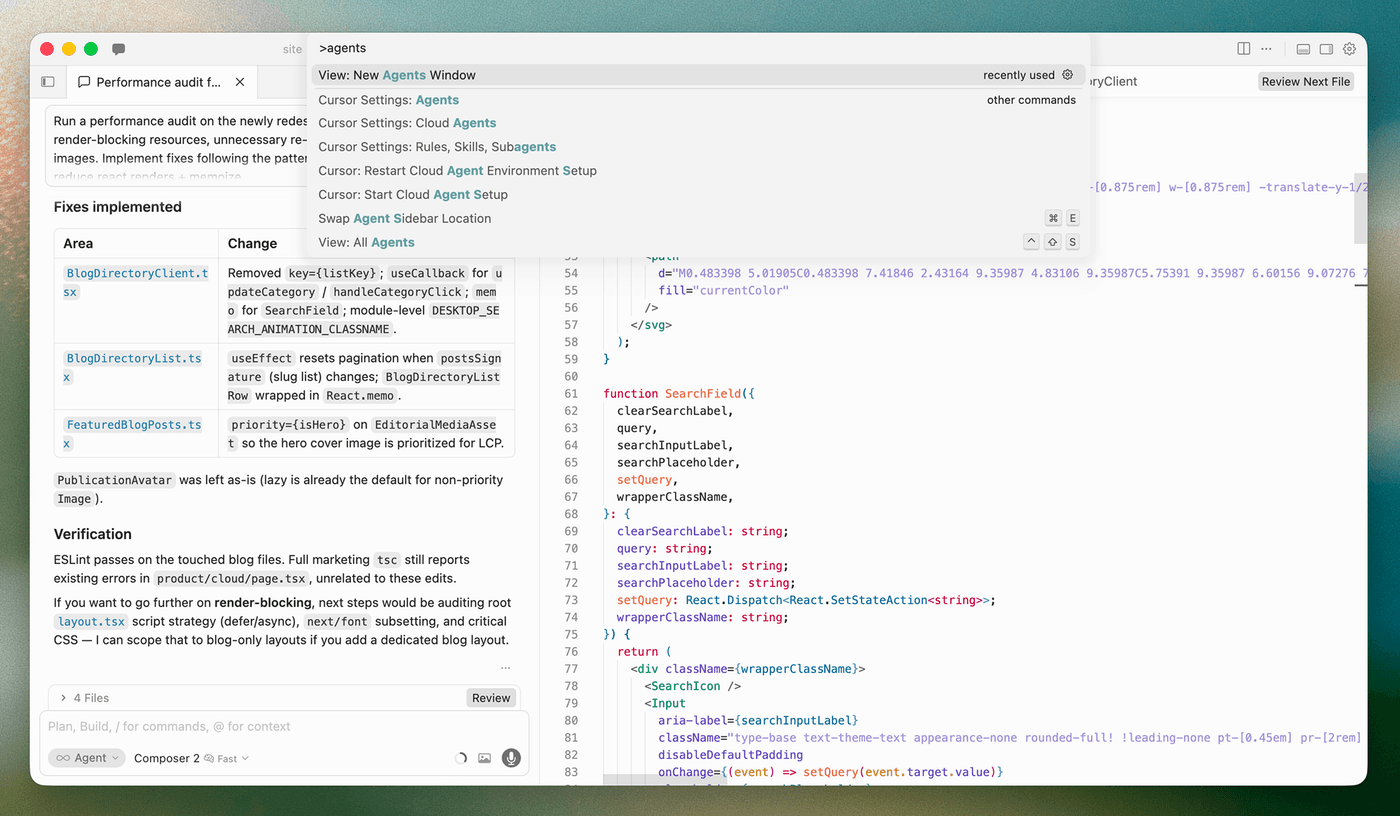Open the chat message three-dots menu

[505, 668]
